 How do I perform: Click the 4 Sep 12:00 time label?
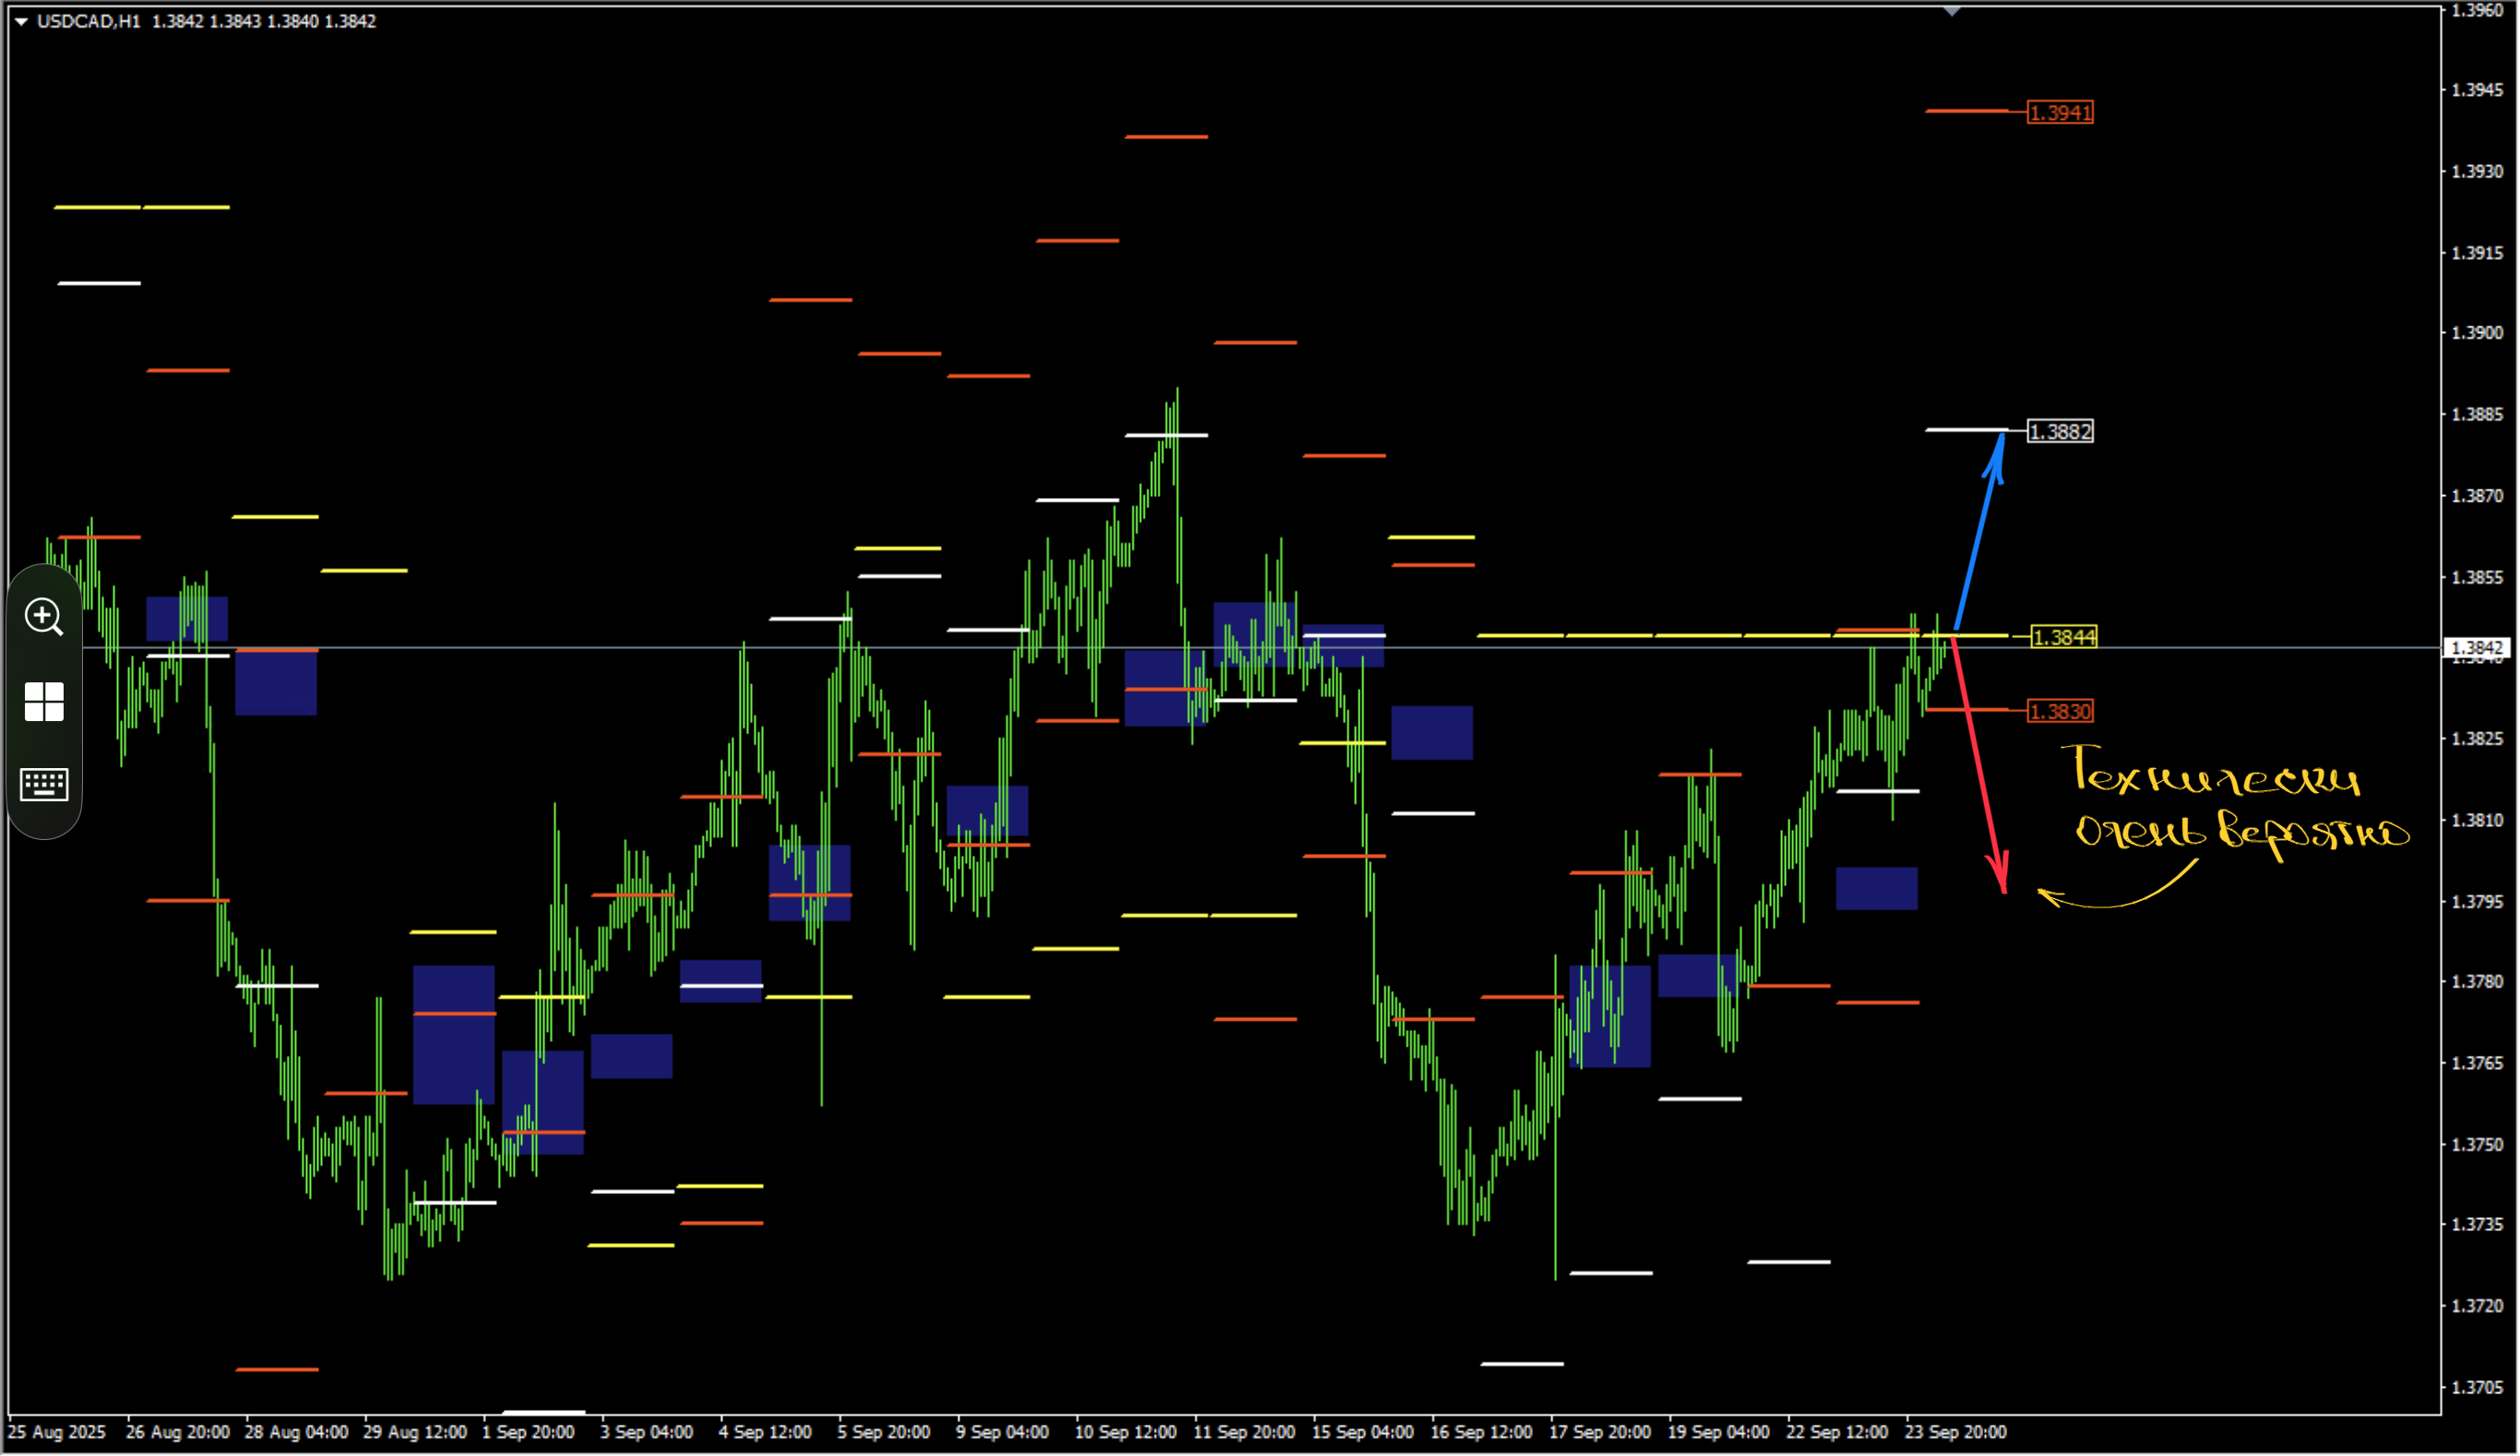click(x=765, y=1433)
